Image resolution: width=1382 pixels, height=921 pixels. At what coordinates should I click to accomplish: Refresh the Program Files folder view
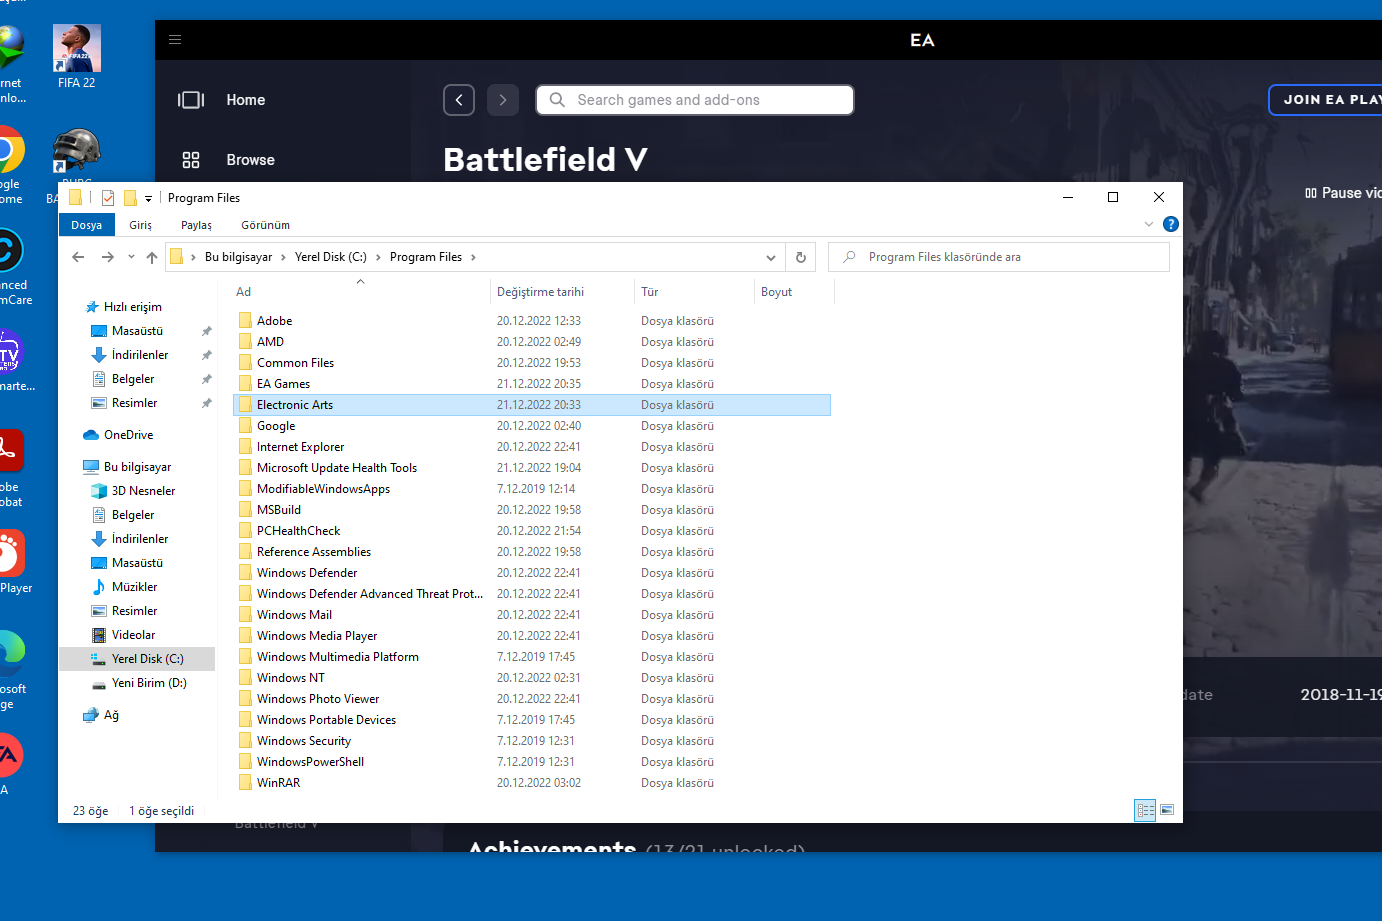[x=800, y=257]
